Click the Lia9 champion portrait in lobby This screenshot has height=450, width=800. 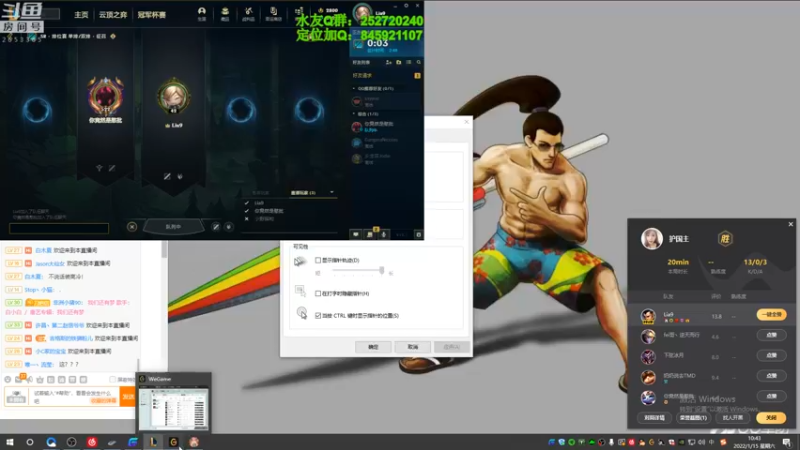pos(173,96)
